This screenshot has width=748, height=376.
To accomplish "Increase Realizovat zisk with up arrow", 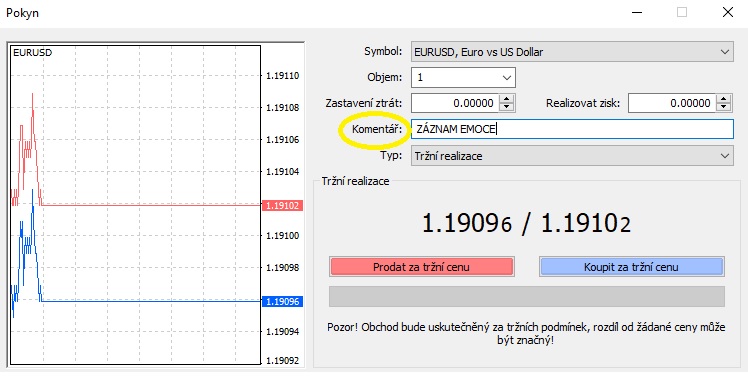I will pyautogui.click(x=724, y=99).
